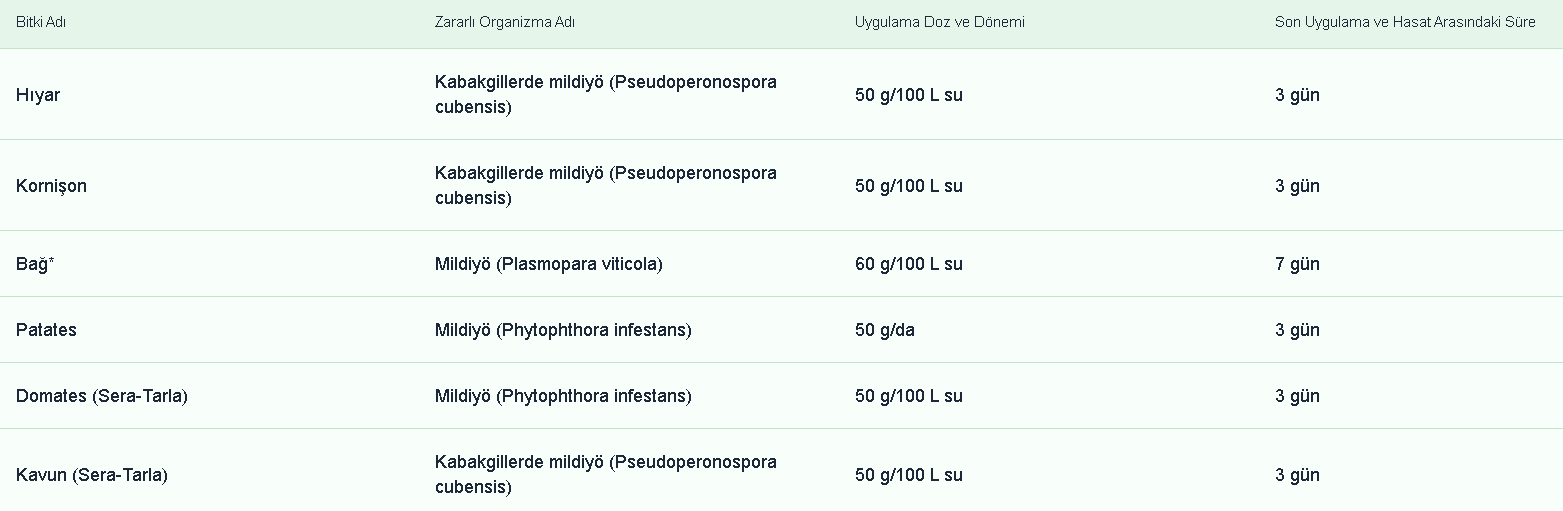Viewport: 1563px width, 511px height.
Task: Click the Son Uygulama ve Hasat Arasındaki Süre header
Action: [1404, 22]
